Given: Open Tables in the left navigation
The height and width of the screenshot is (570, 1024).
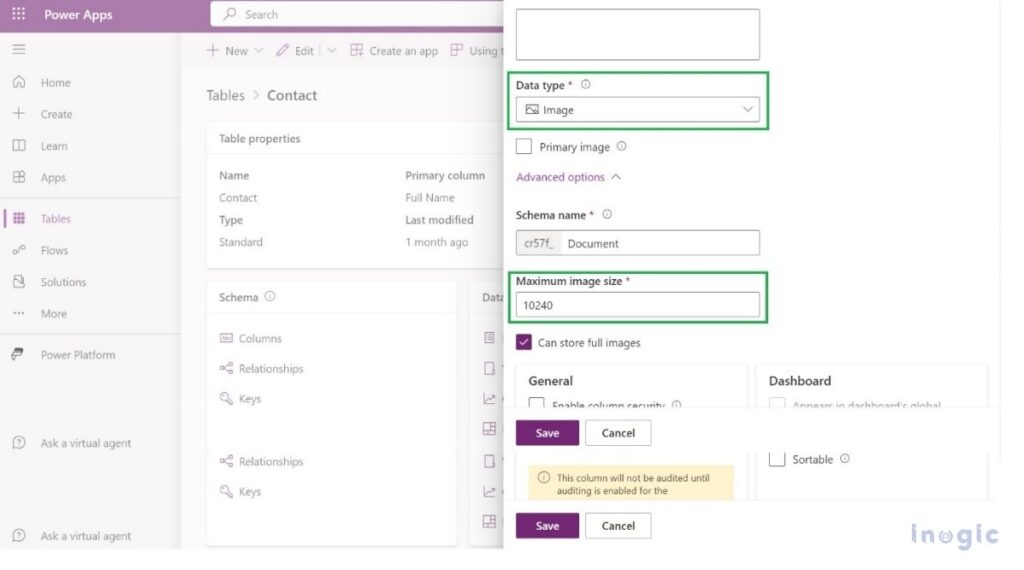Looking at the screenshot, I should [x=55, y=219].
